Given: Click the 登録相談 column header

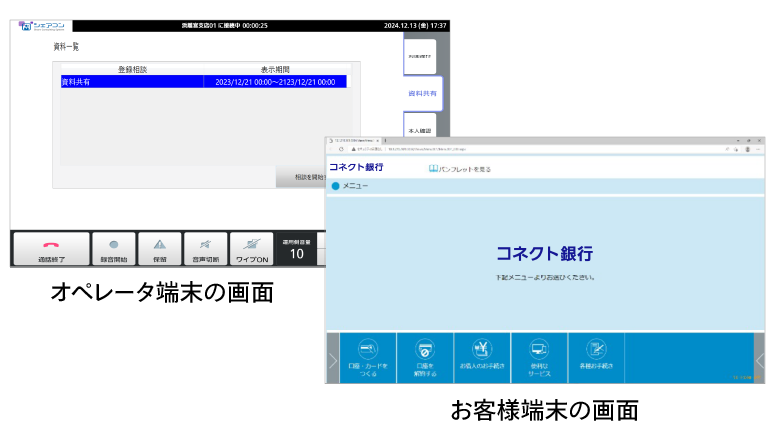Looking at the screenshot, I should pyautogui.click(x=132, y=69).
